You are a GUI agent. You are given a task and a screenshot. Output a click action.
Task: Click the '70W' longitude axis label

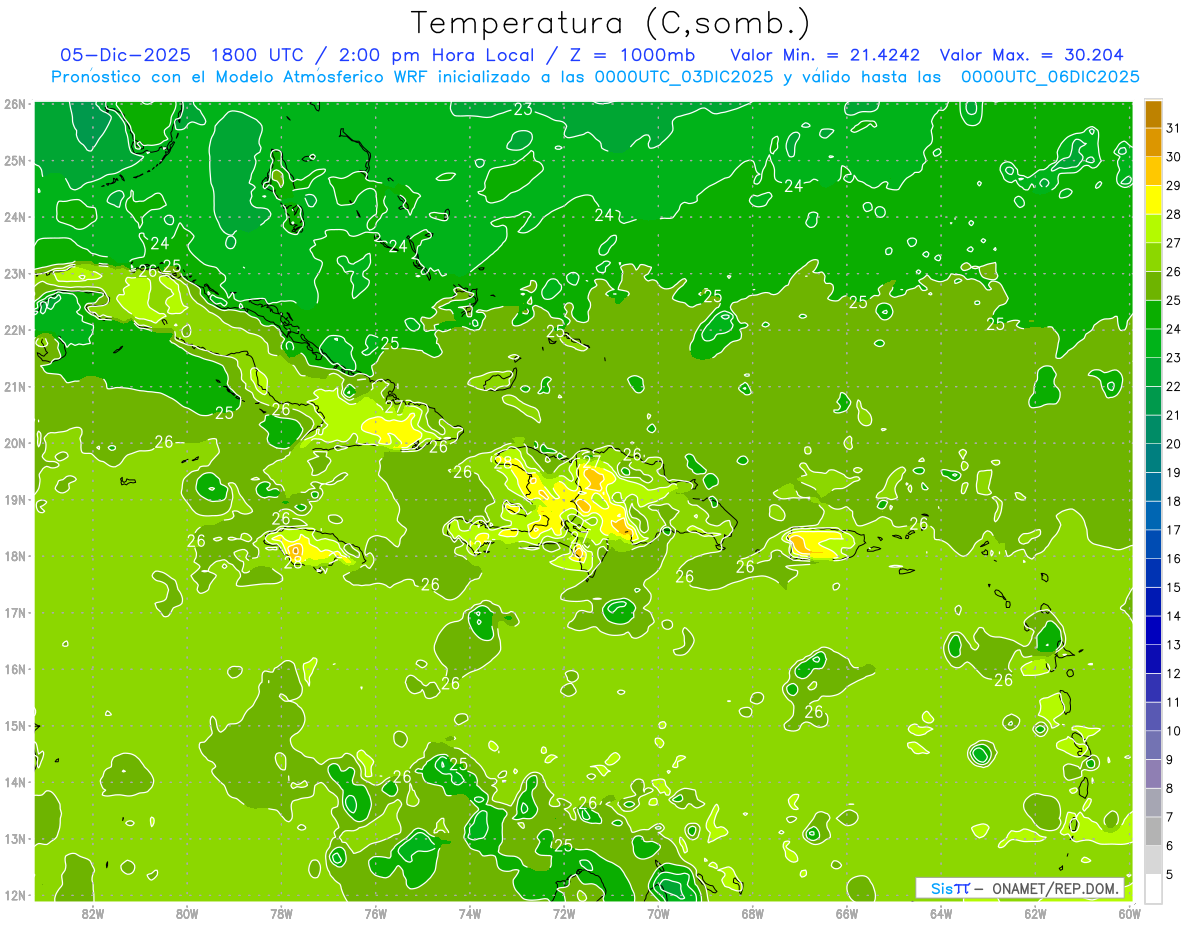coord(658,912)
